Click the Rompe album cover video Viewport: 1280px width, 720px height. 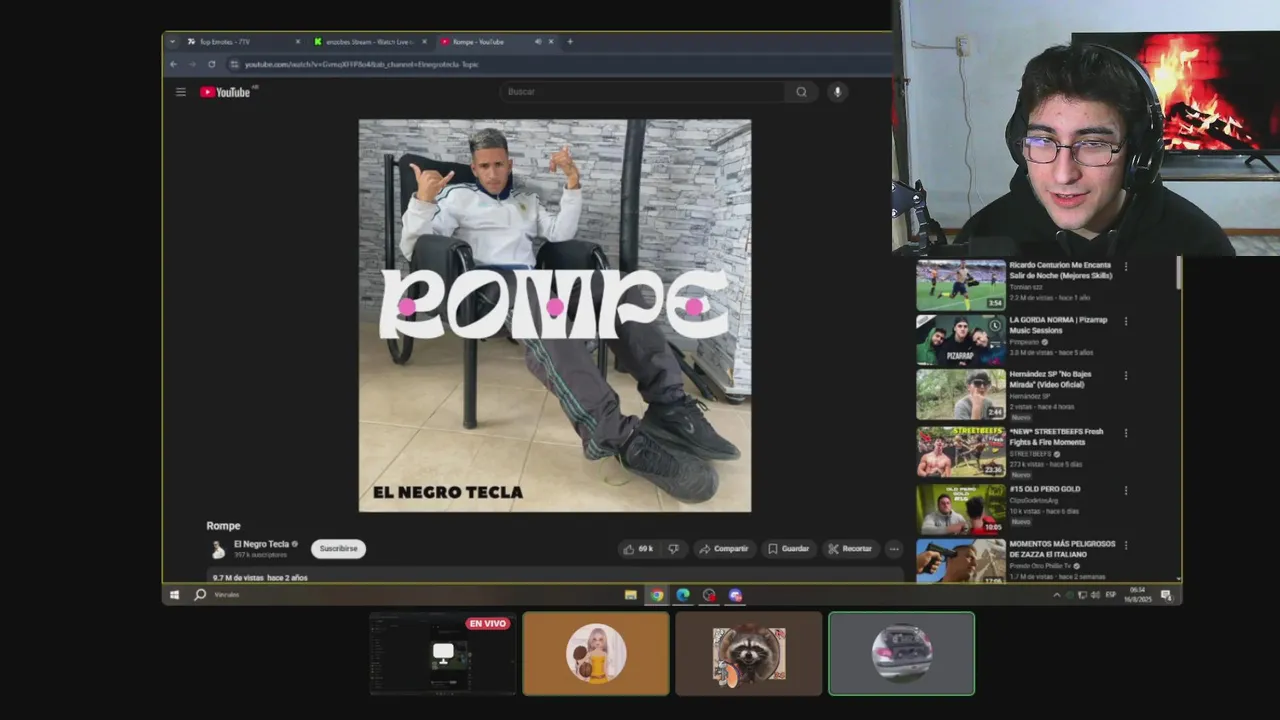[x=555, y=316]
